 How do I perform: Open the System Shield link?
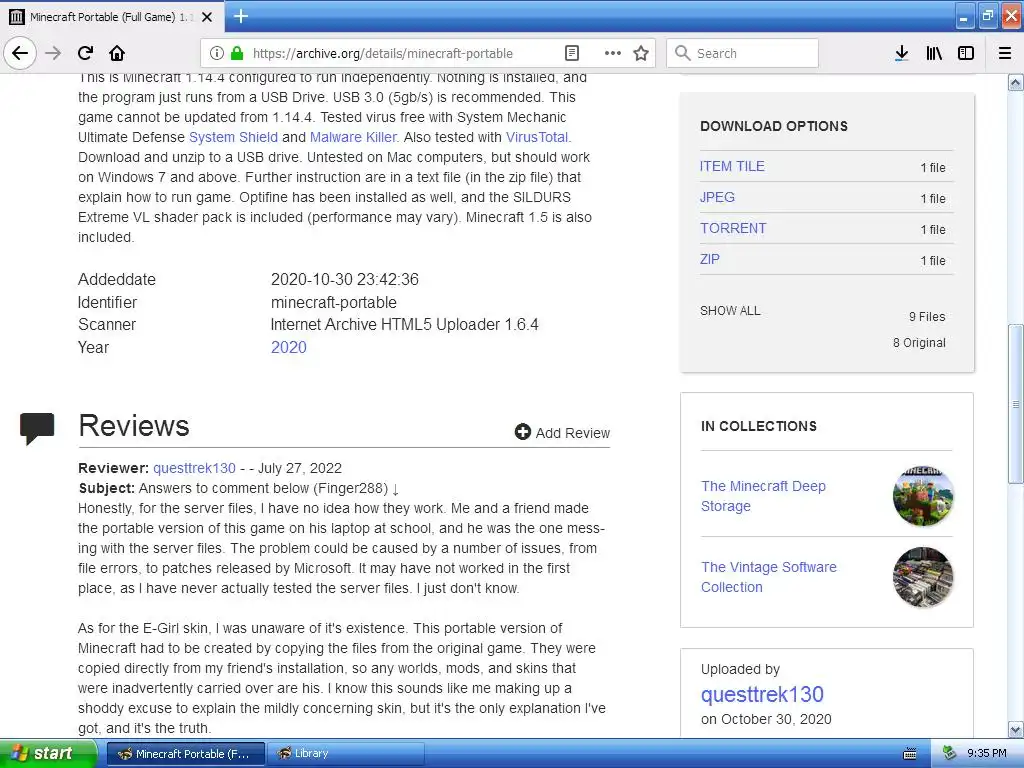pos(233,137)
